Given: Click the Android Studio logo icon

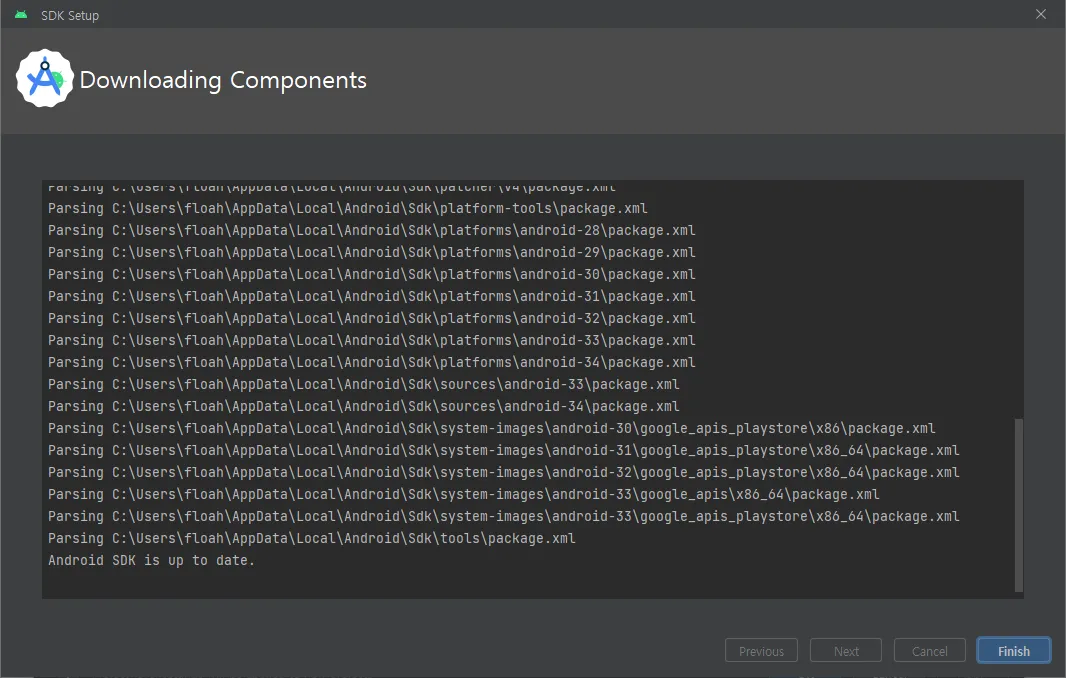Looking at the screenshot, I should coord(45,79).
